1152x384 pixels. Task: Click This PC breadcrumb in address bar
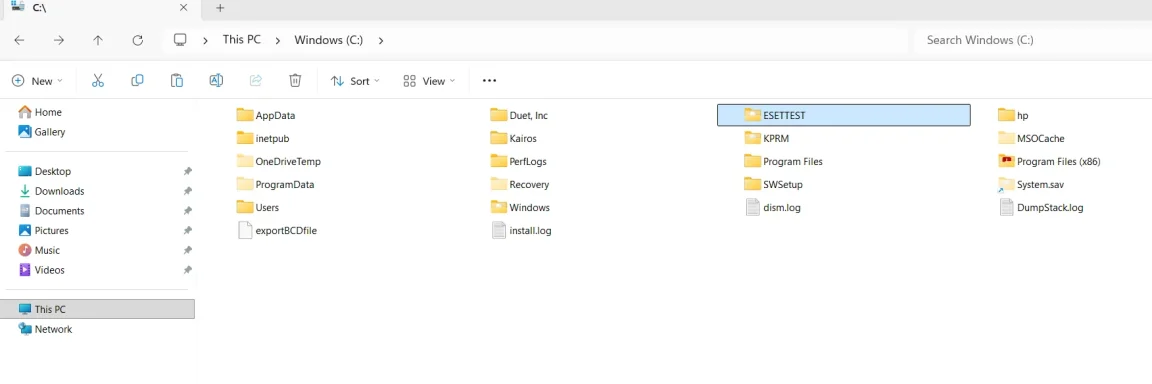point(242,40)
